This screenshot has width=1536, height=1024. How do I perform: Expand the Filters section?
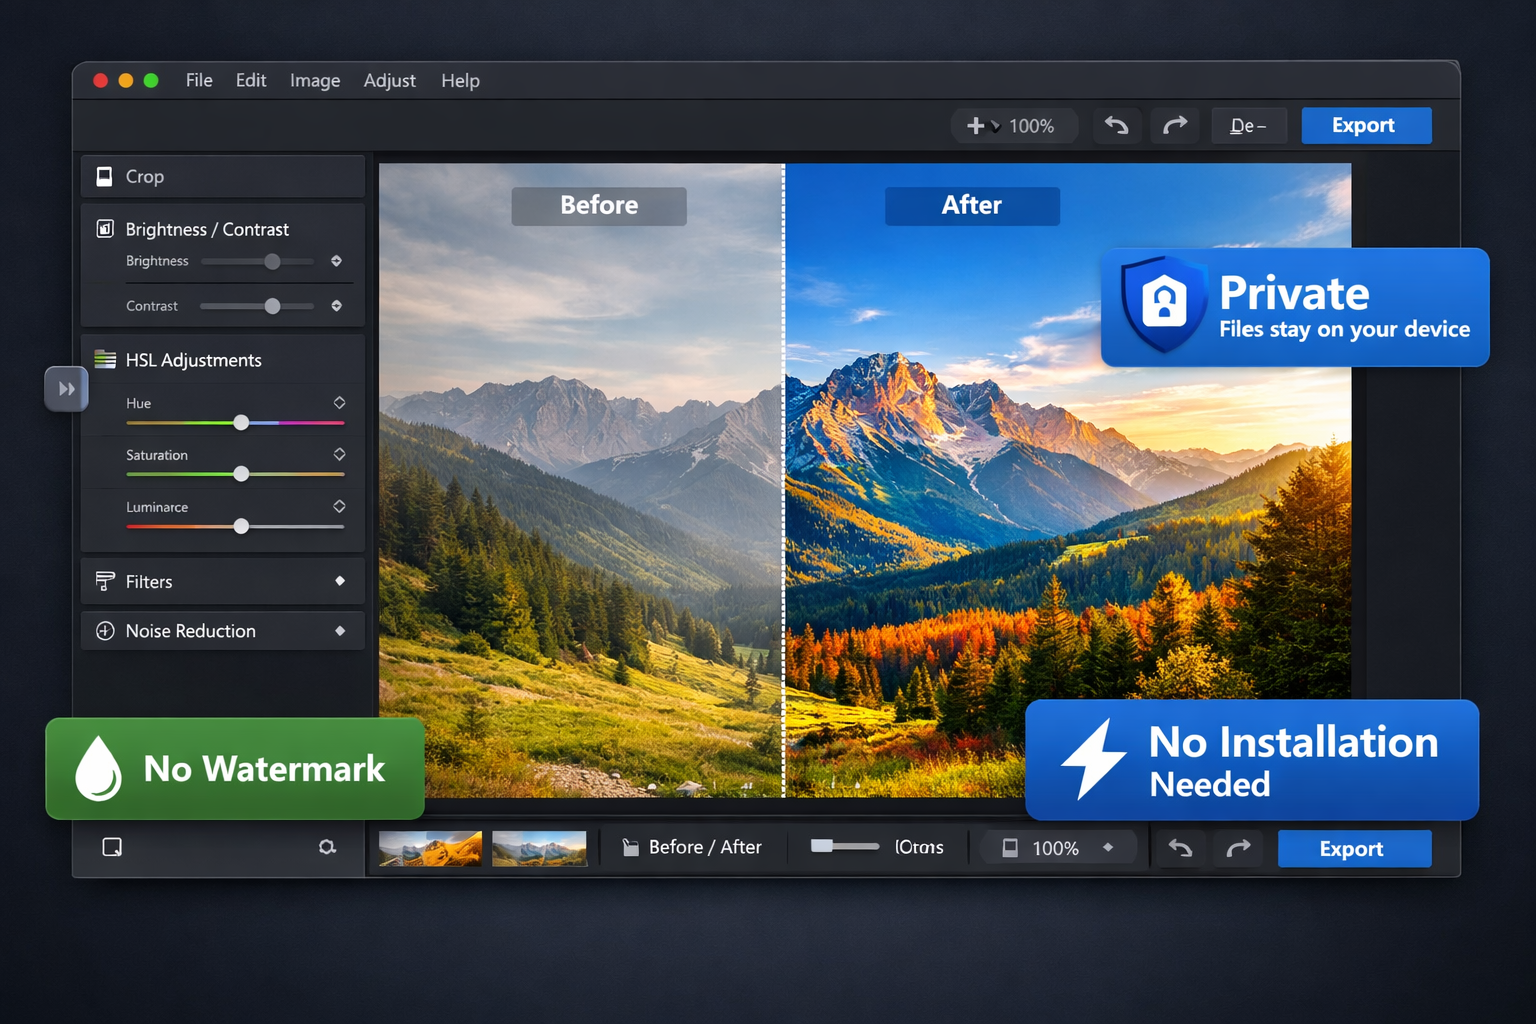click(x=340, y=581)
